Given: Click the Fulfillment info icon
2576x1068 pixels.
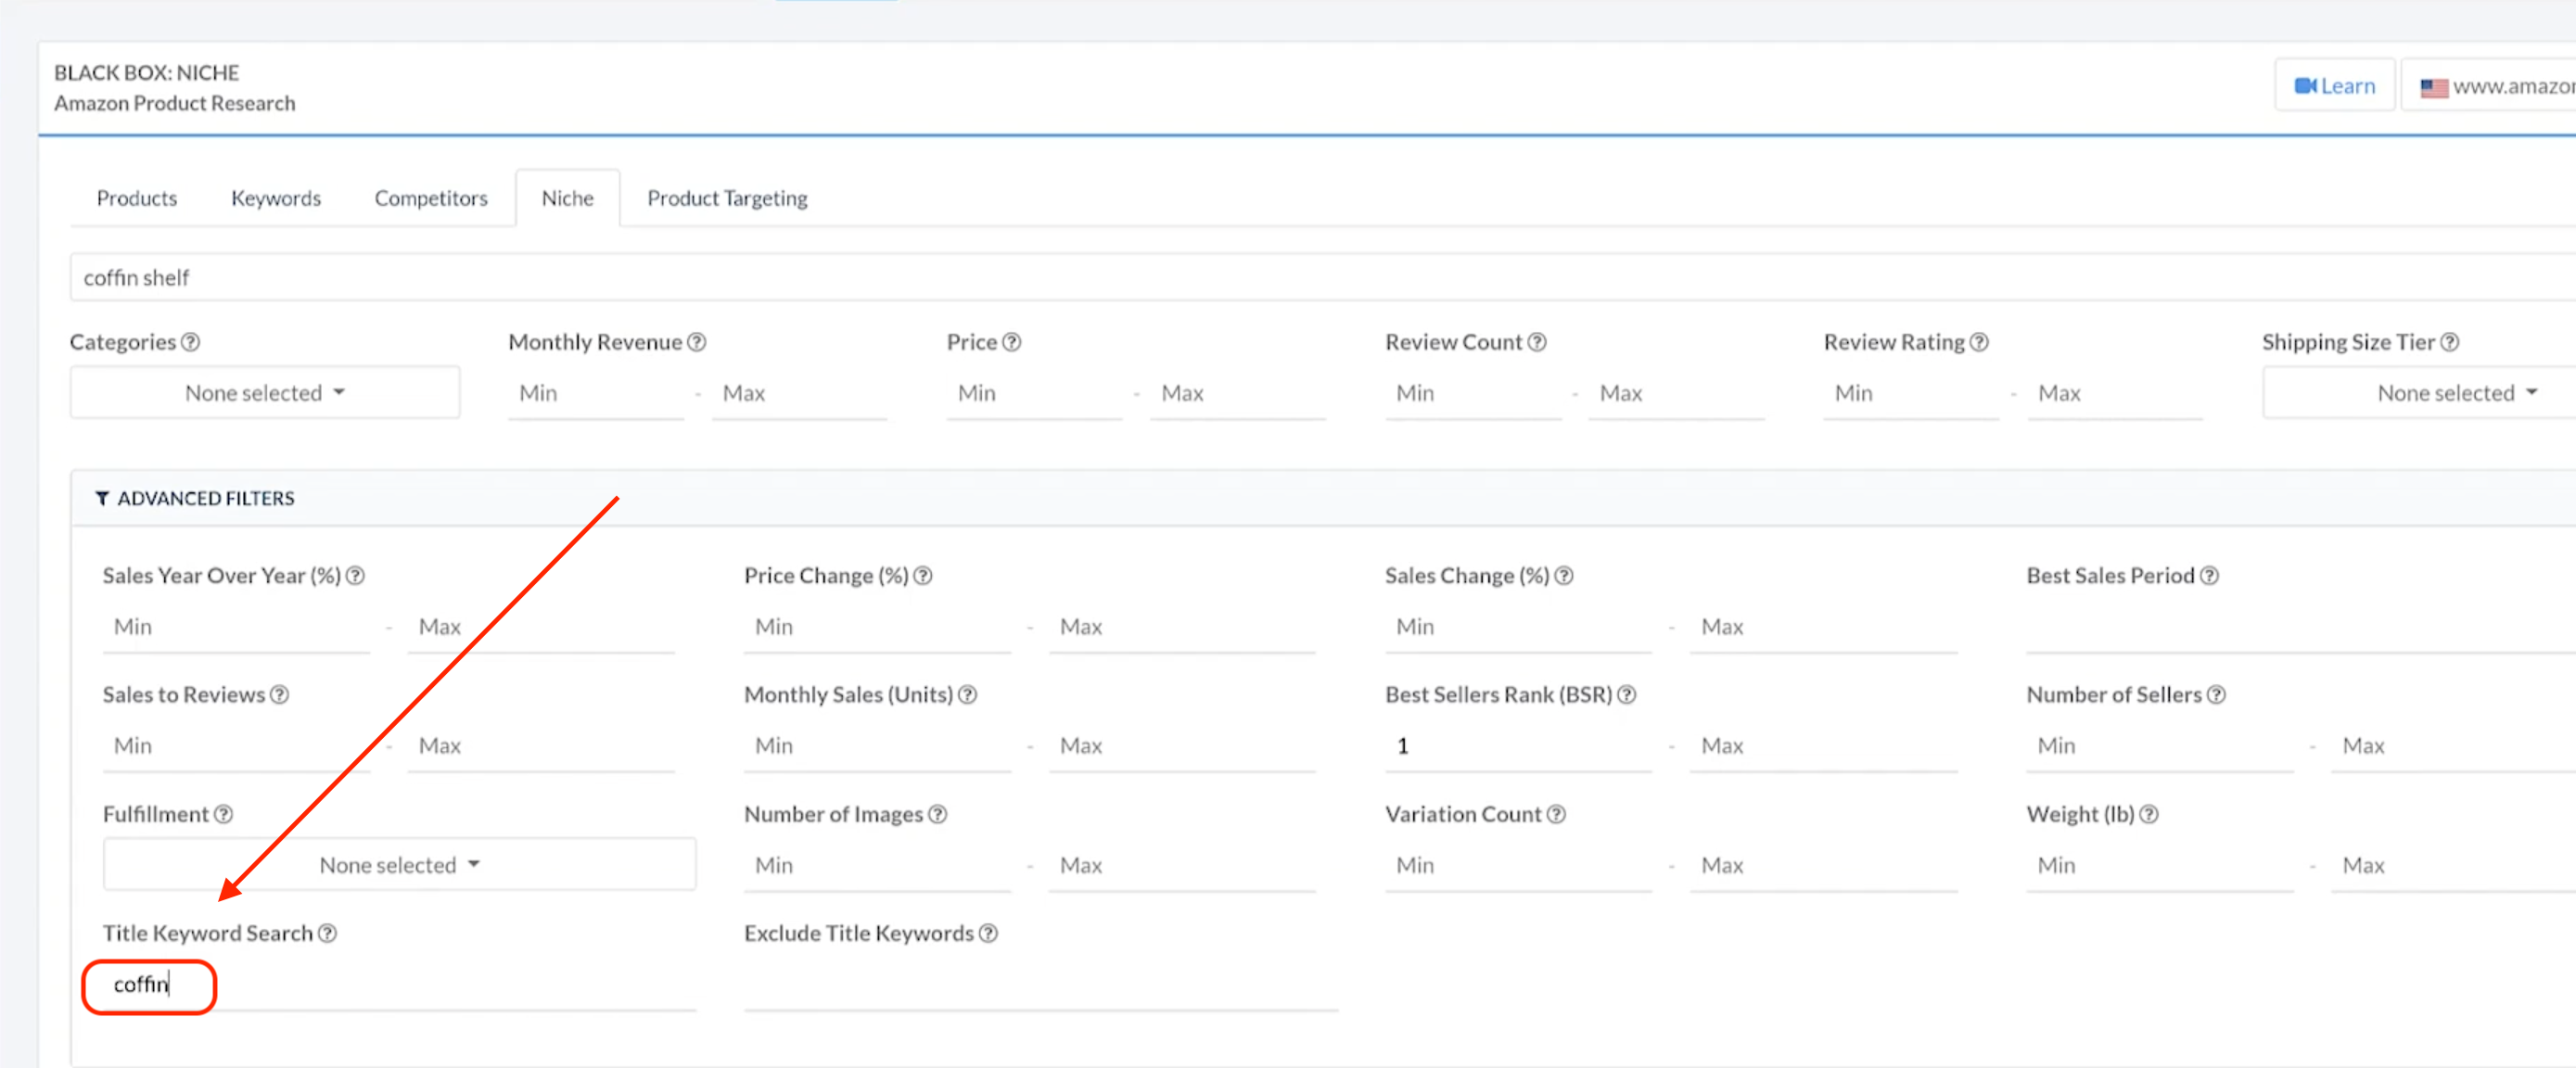Looking at the screenshot, I should coord(223,814).
